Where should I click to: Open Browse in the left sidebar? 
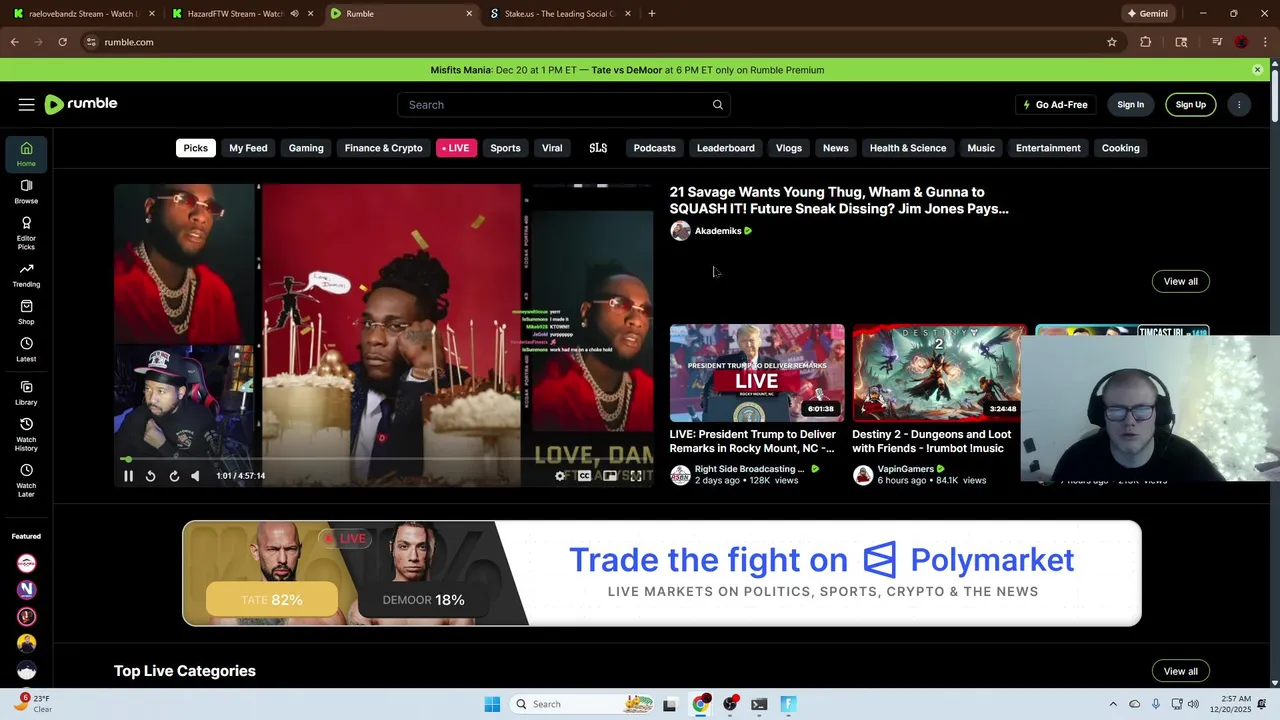tap(26, 191)
